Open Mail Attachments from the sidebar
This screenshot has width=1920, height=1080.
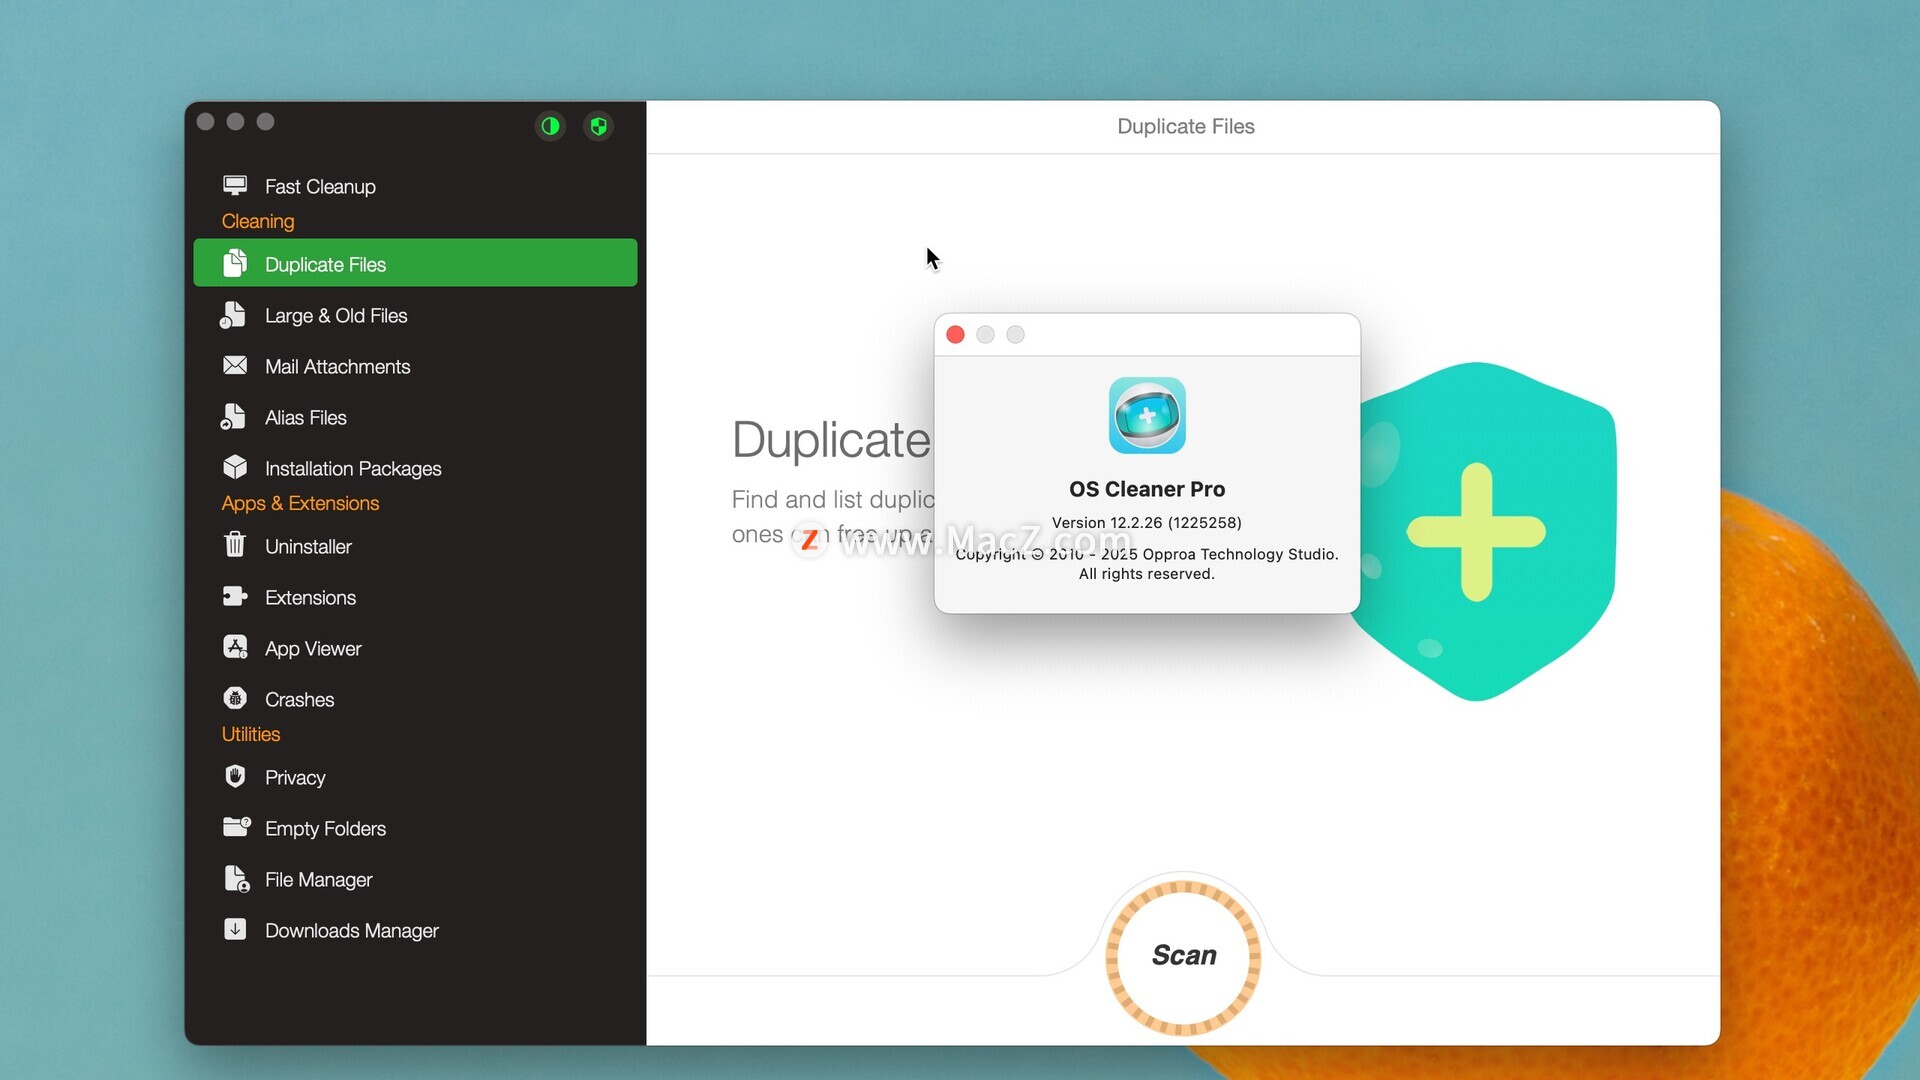coord(337,366)
